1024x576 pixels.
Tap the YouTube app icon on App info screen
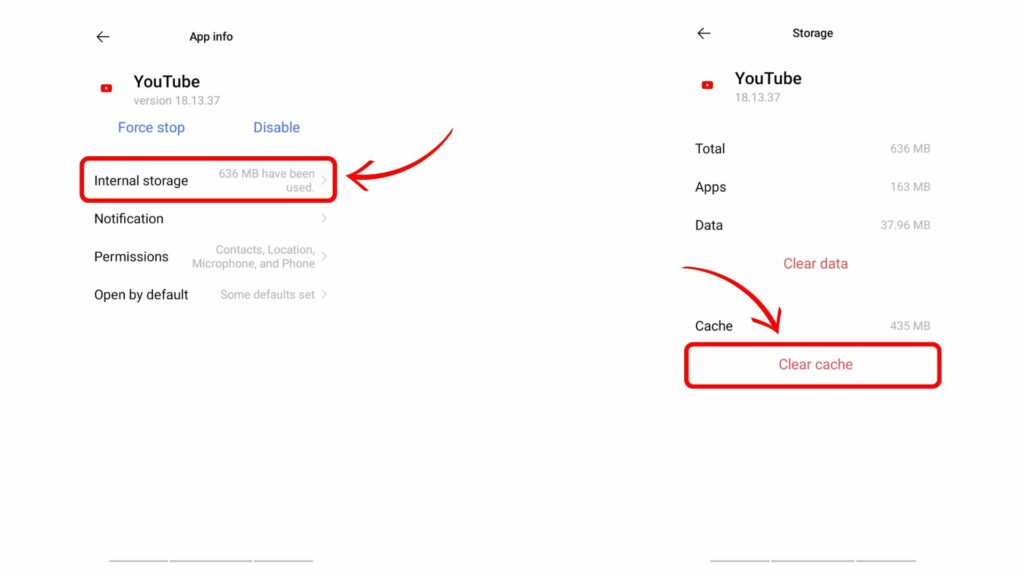coord(106,88)
